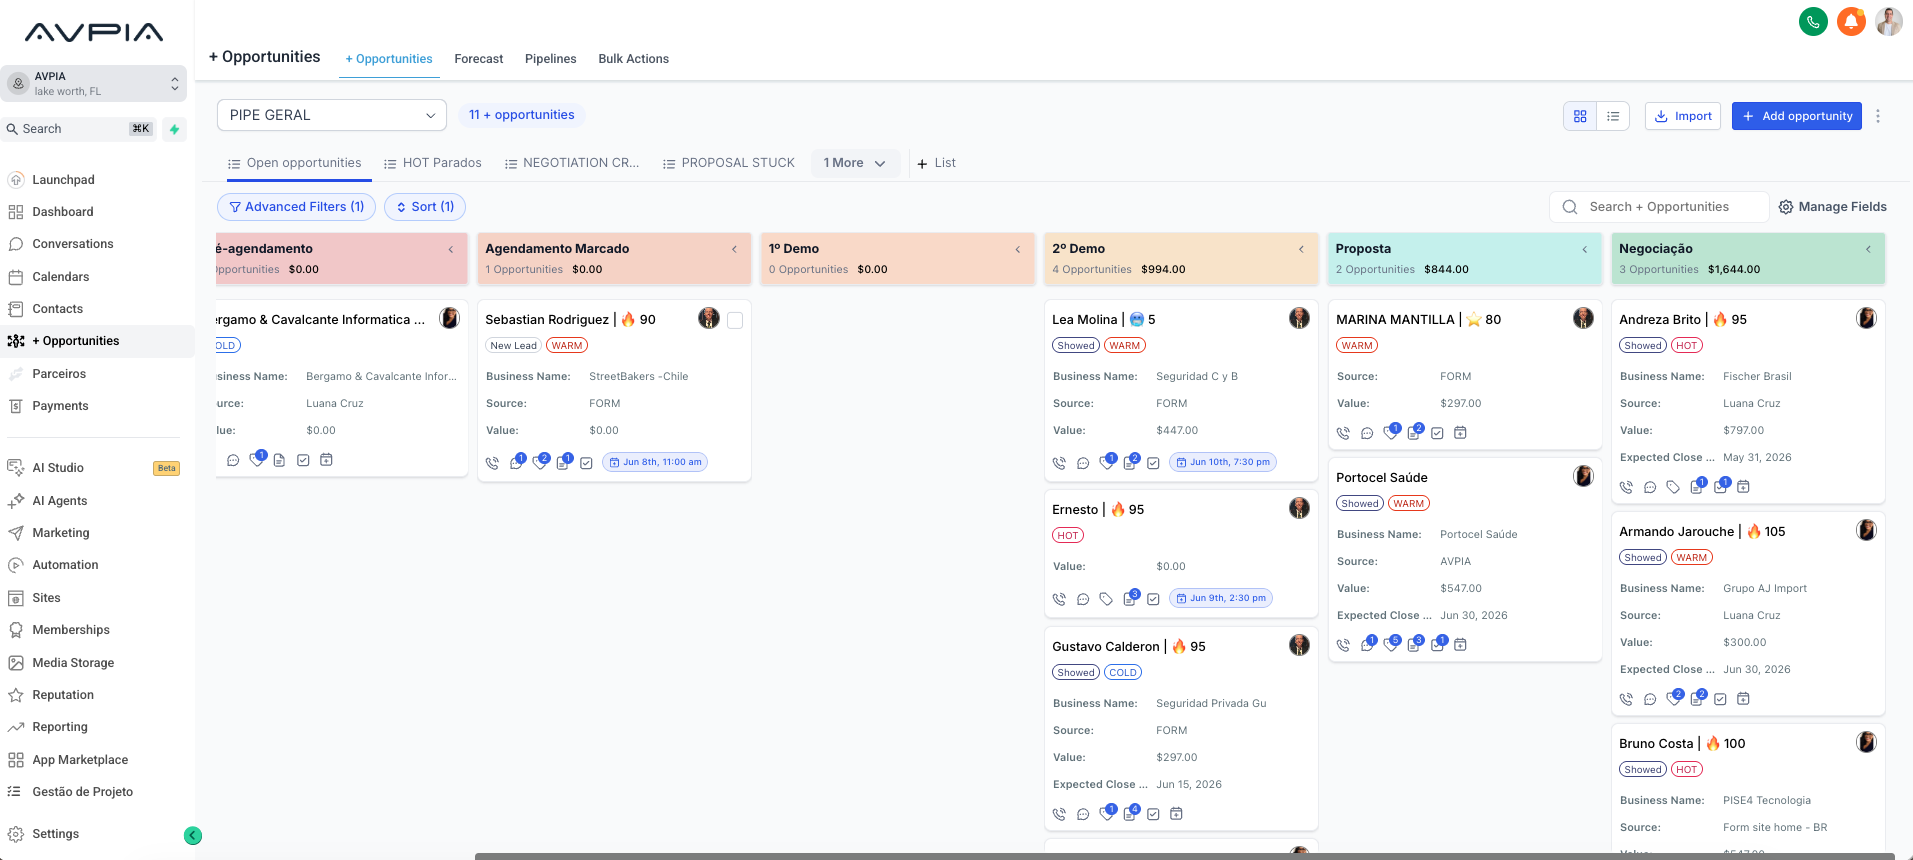Select checkbox on Sebastian Rodriguez card
Viewport: 1913px width, 860px height.
[735, 320]
